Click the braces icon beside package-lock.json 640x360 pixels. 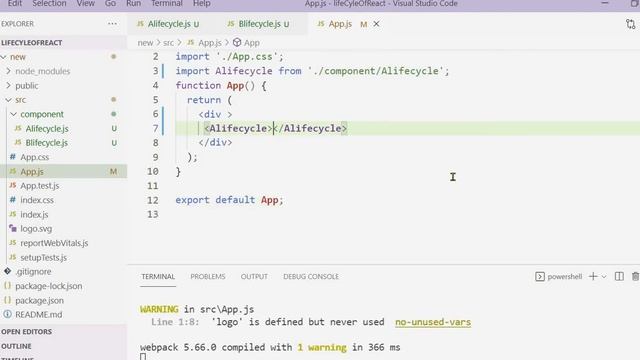click(7, 286)
